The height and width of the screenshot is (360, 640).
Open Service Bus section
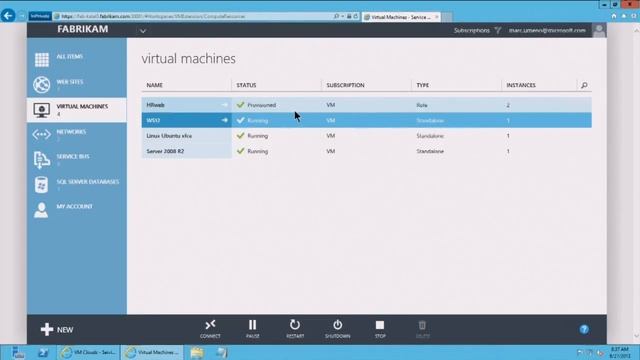77,160
